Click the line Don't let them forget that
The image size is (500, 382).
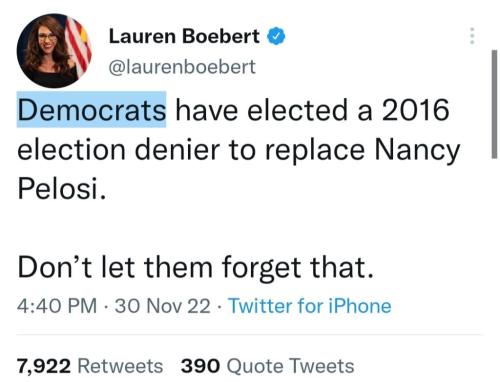tap(195, 267)
